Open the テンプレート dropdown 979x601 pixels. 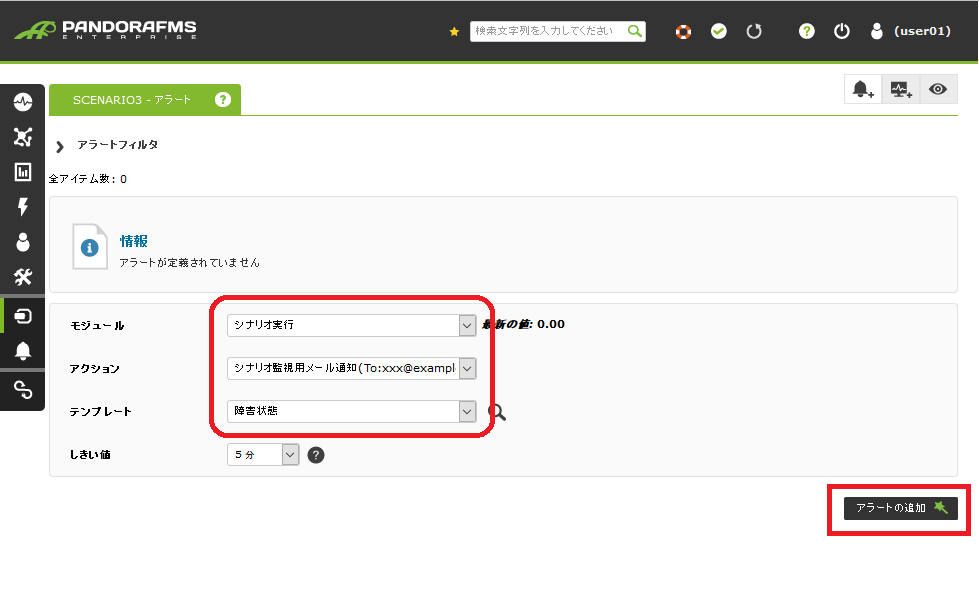(352, 411)
